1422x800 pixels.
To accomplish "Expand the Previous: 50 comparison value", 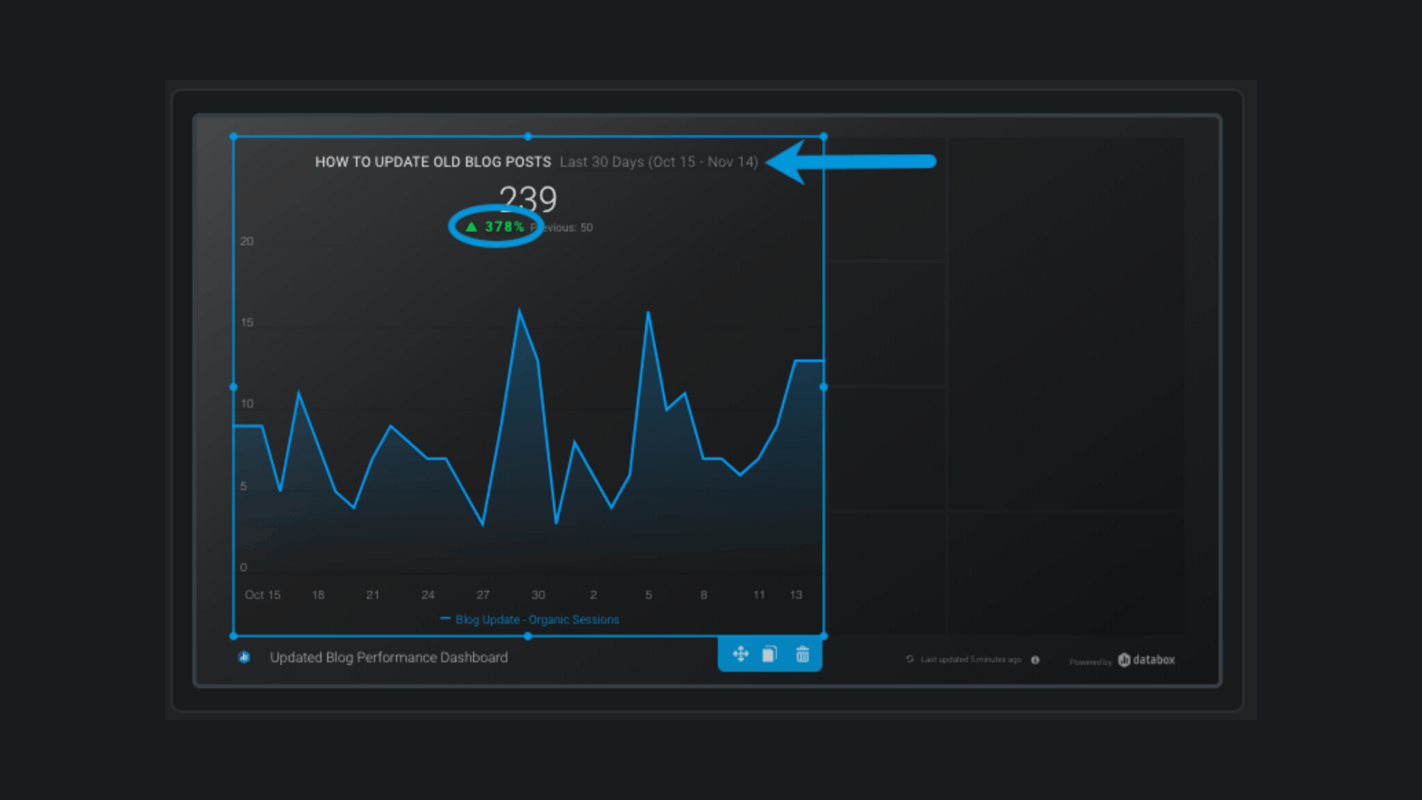I will pos(565,227).
